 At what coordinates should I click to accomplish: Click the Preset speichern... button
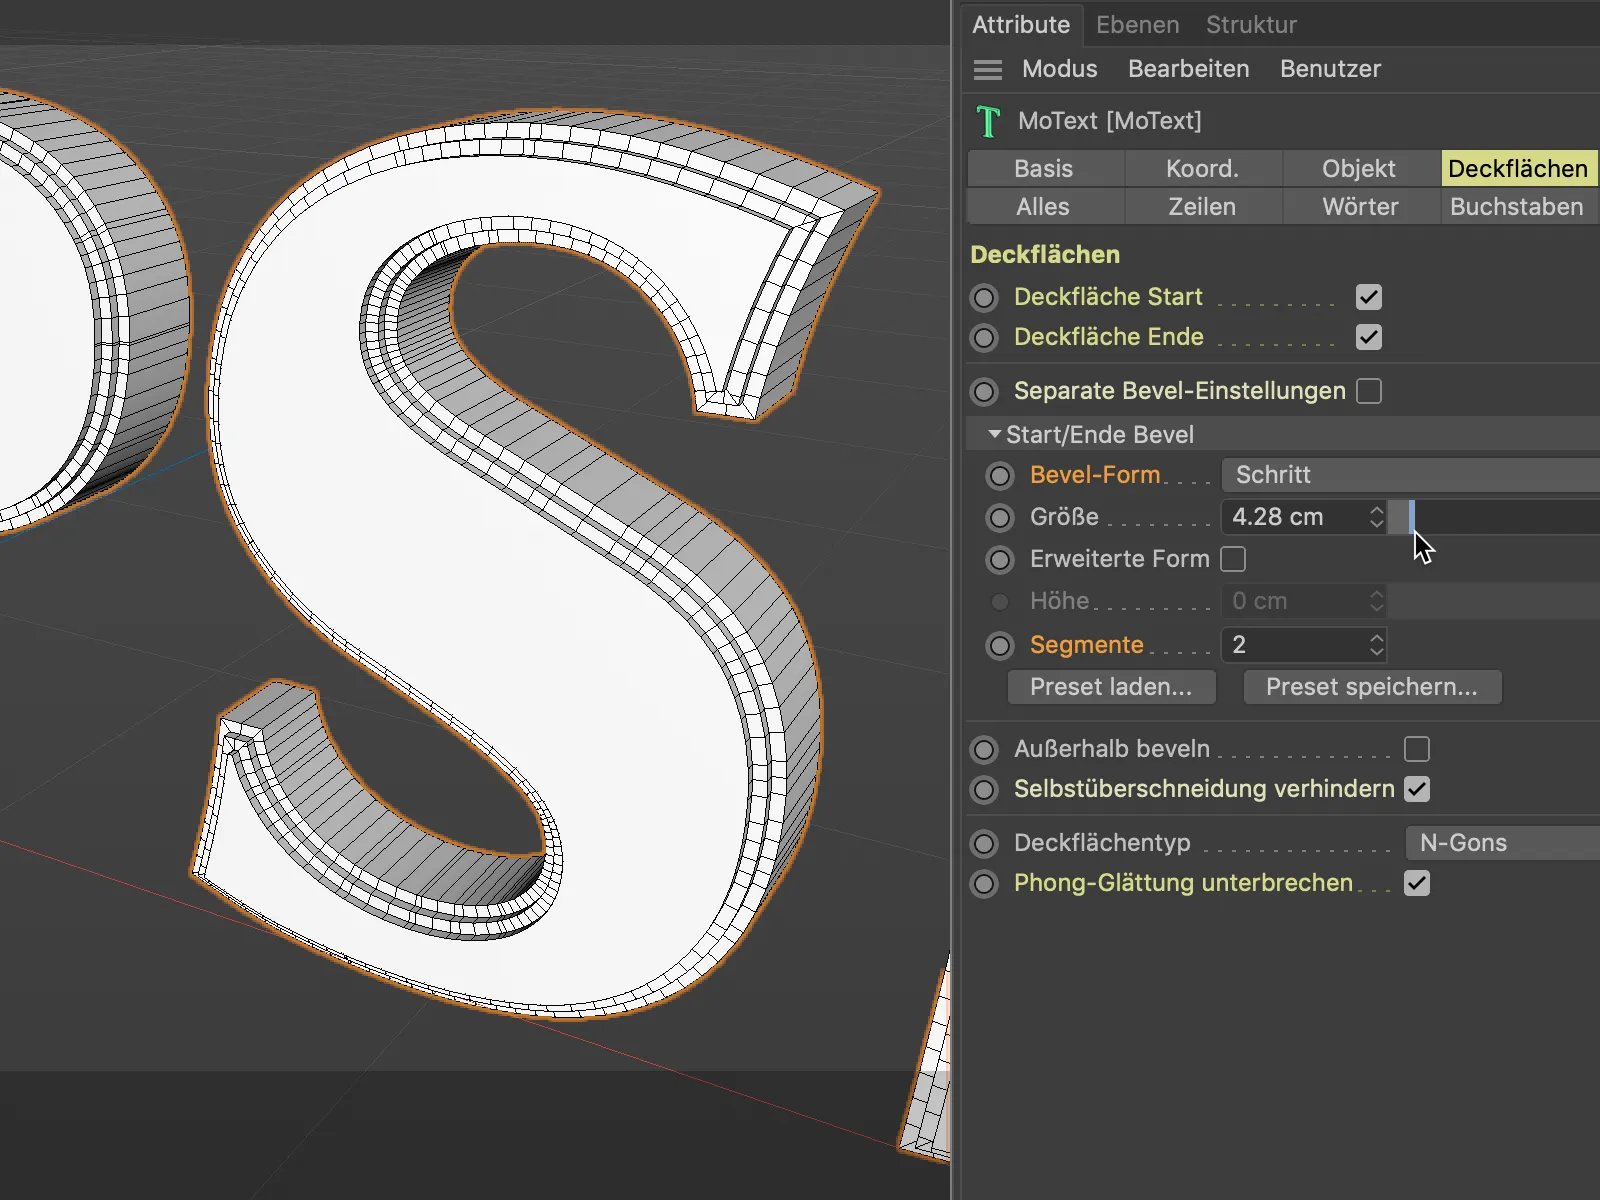coord(1372,687)
